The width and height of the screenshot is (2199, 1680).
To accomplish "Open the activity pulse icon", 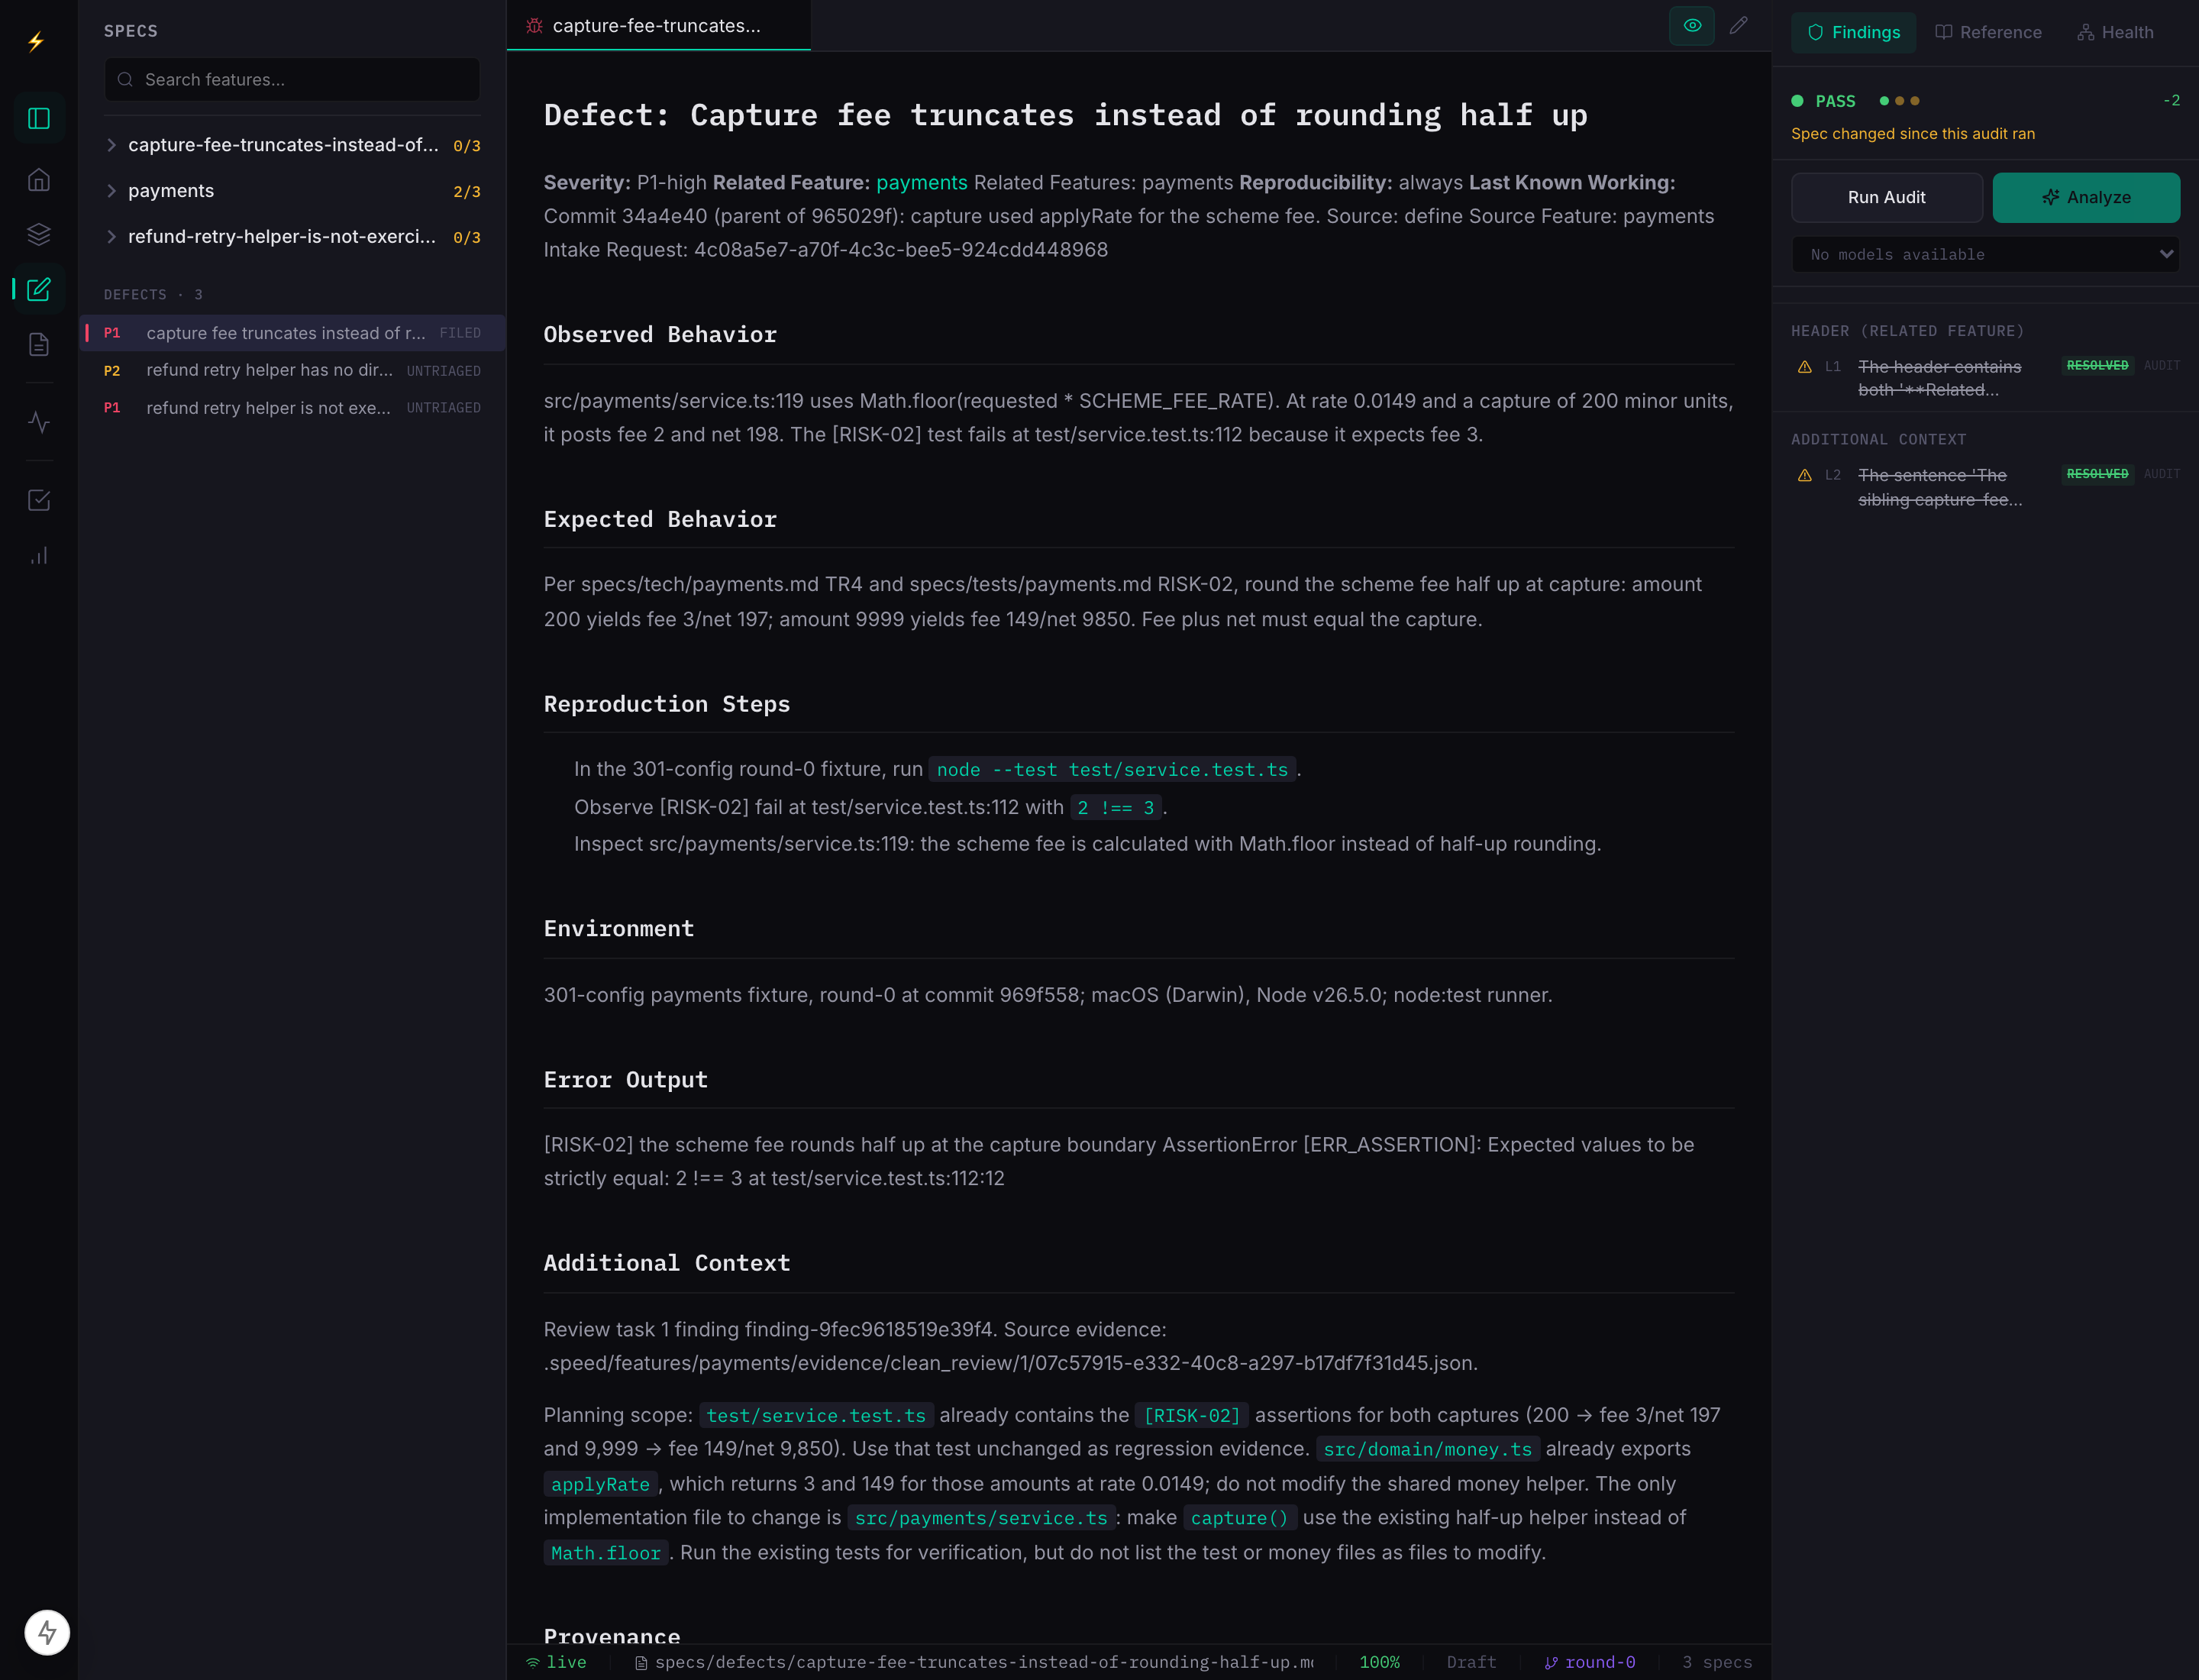I will tap(39, 422).
